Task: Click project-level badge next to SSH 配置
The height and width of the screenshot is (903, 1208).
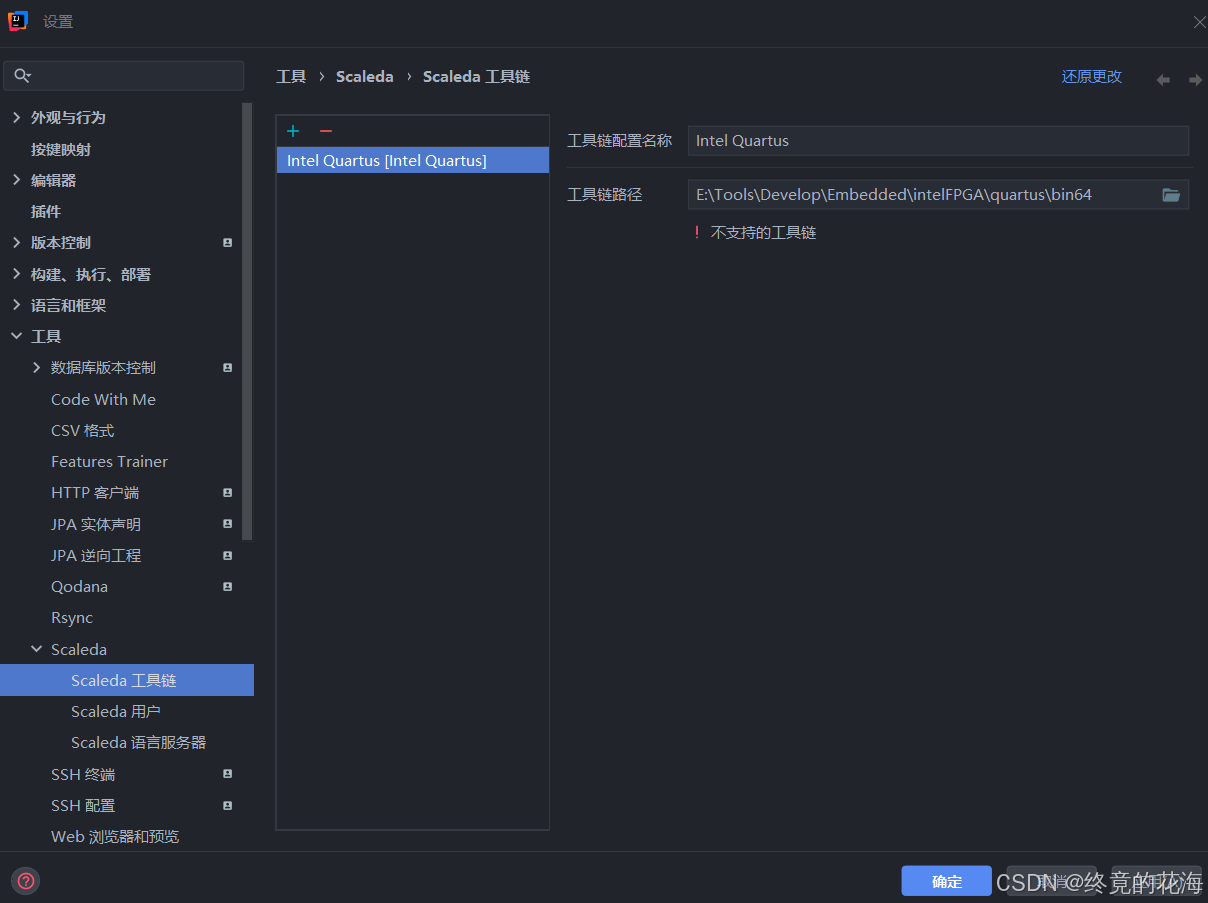Action: click(227, 805)
